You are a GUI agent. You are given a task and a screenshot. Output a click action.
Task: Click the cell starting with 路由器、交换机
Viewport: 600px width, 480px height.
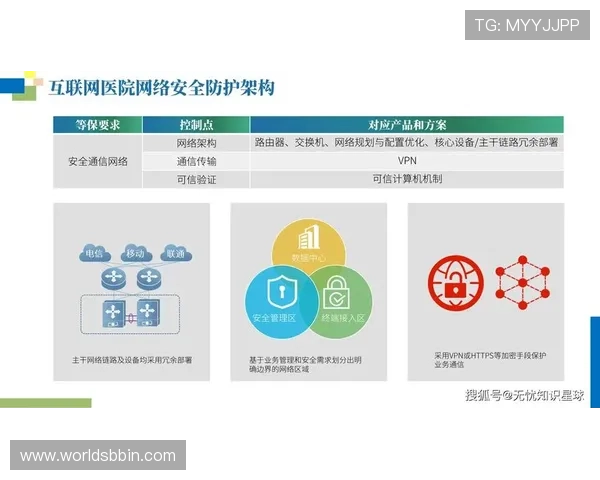click(407, 143)
